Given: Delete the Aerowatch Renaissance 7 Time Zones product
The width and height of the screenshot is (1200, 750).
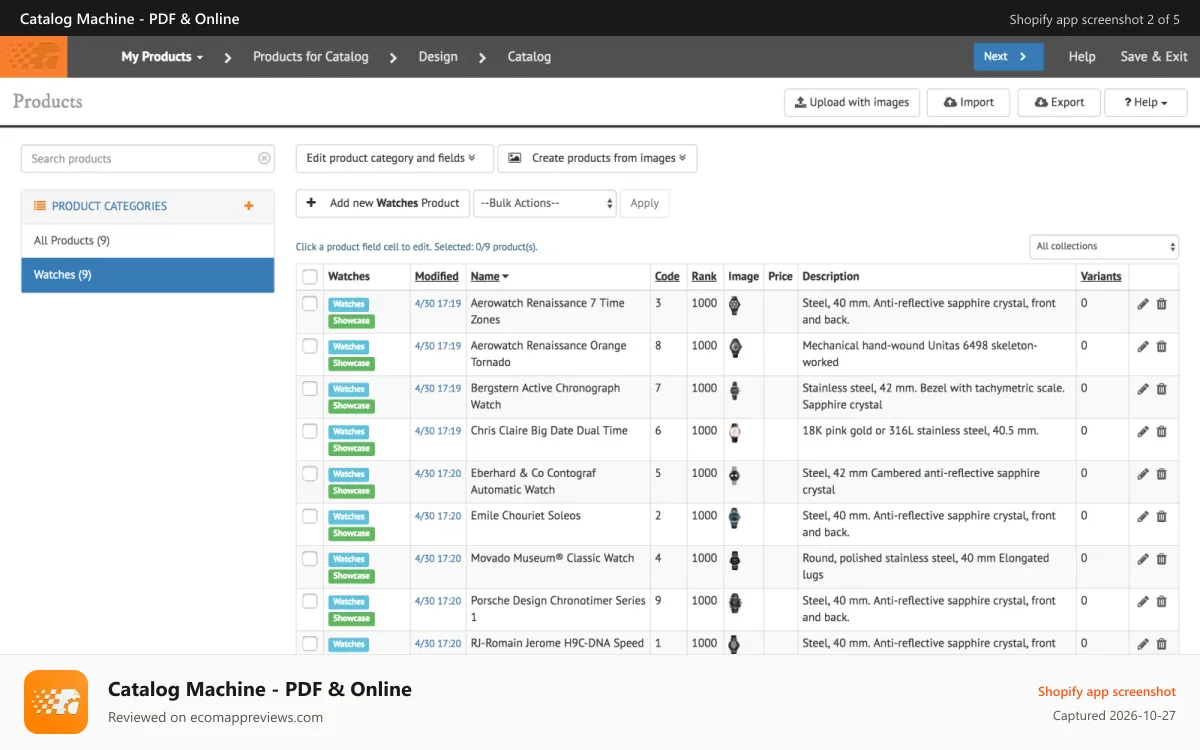Looking at the screenshot, I should pyautogui.click(x=1161, y=304).
